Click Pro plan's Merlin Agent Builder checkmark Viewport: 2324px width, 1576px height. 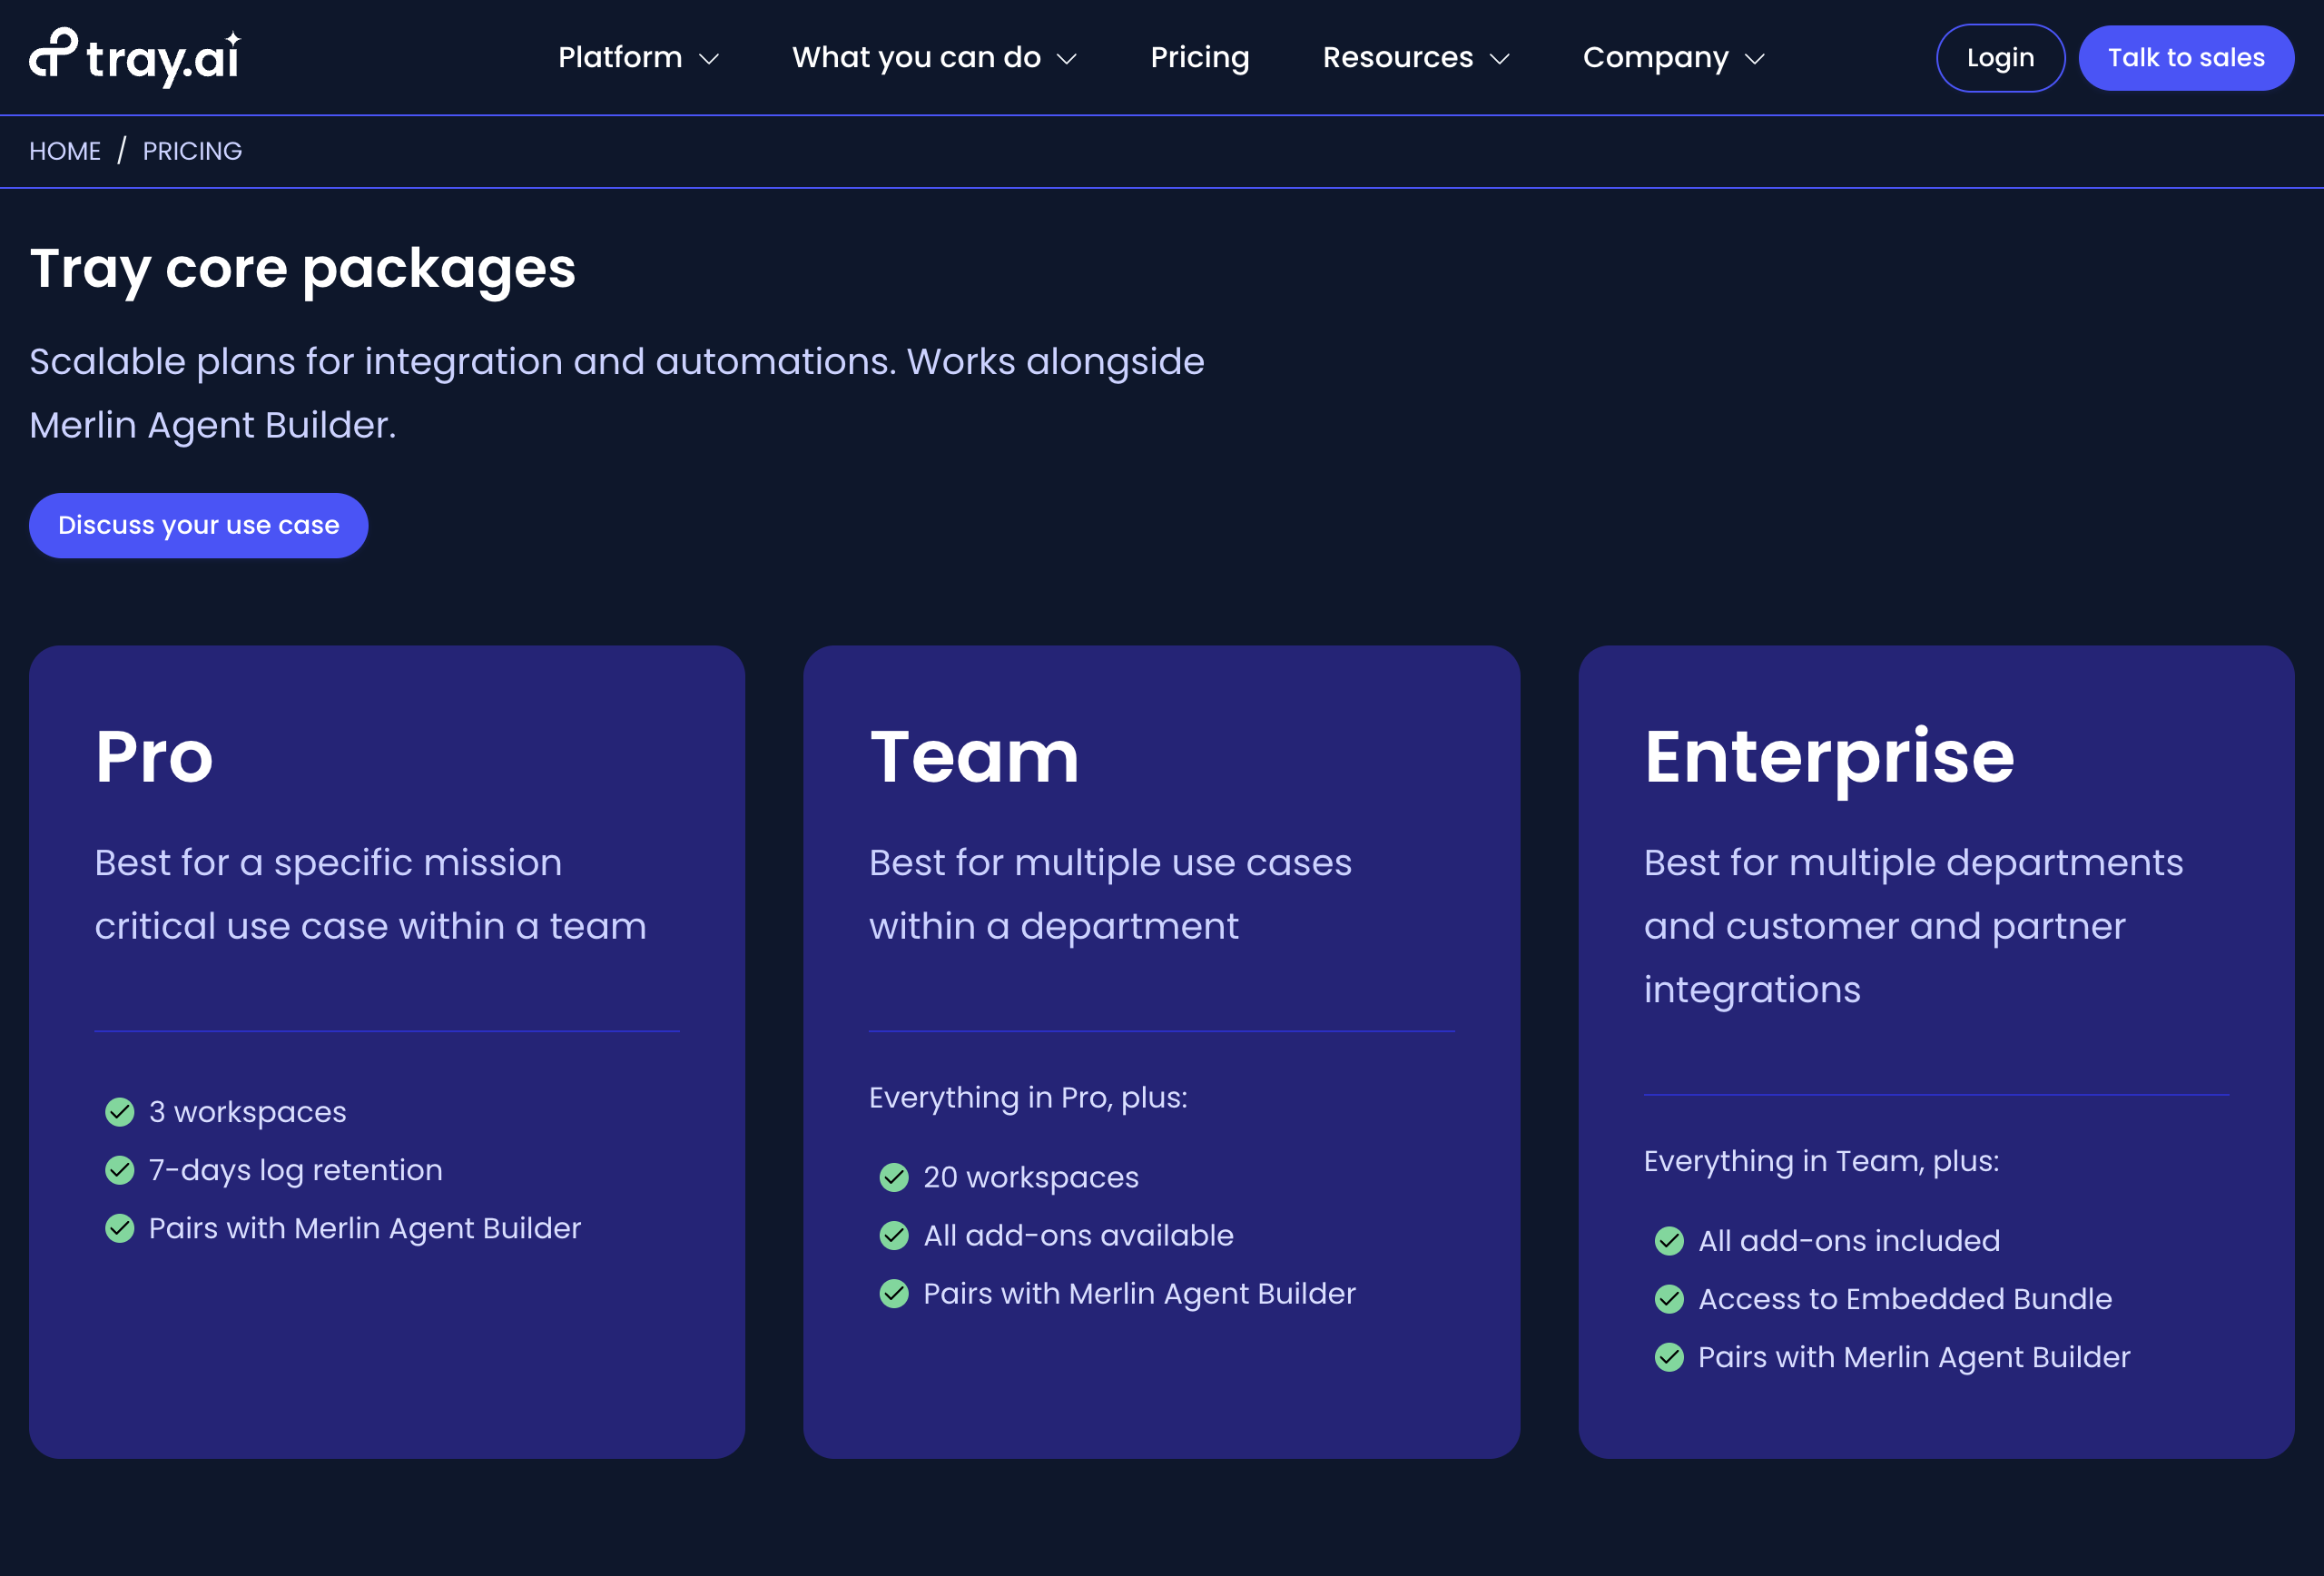pyautogui.click(x=120, y=1228)
